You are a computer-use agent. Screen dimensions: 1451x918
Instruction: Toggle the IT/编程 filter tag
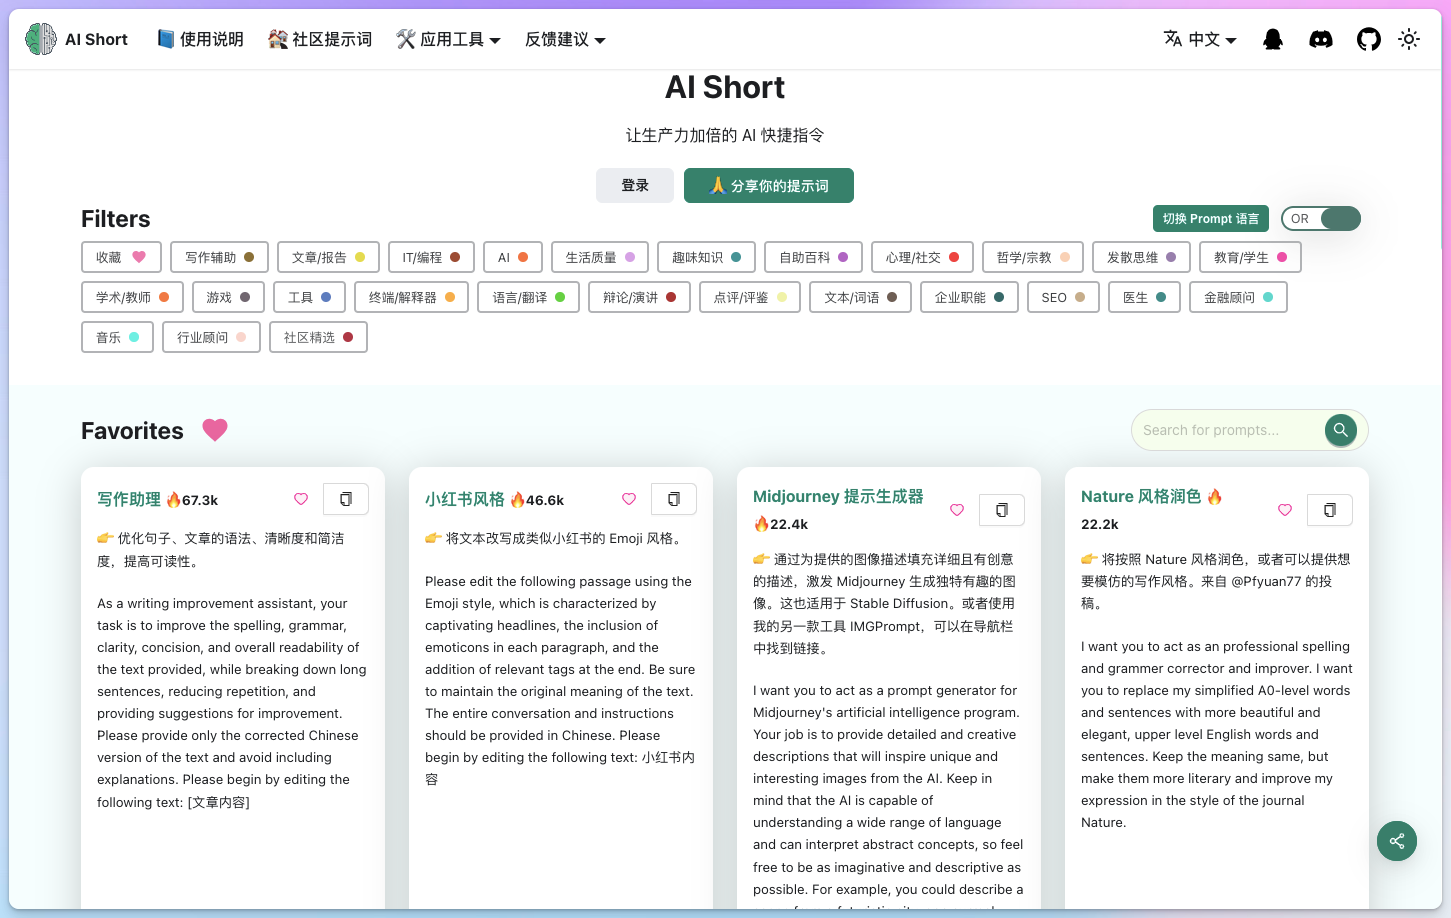(431, 257)
